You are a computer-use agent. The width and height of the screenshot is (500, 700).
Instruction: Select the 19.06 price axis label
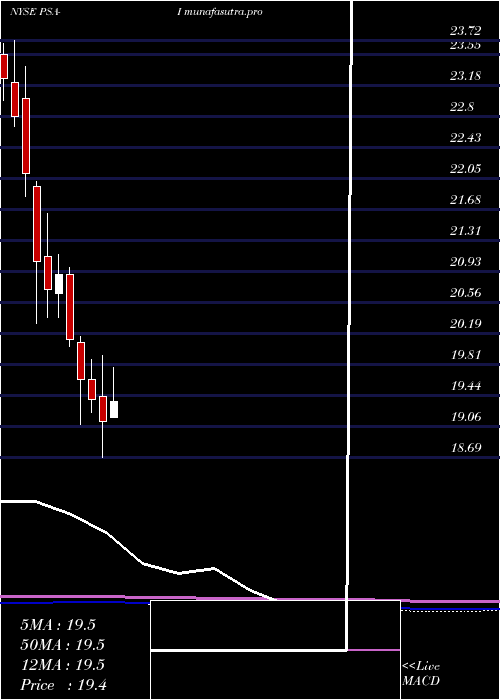tap(466, 417)
